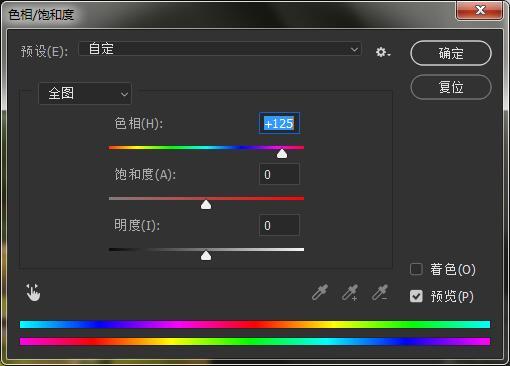Image resolution: width=510 pixels, height=366 pixels.
Task: Click the lower shifted color bar
Action: tap(255, 341)
